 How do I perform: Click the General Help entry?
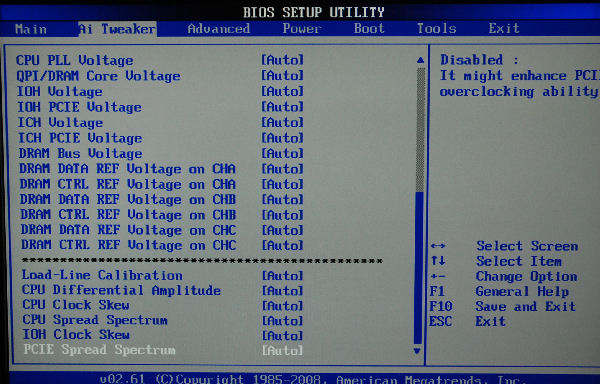tap(522, 291)
